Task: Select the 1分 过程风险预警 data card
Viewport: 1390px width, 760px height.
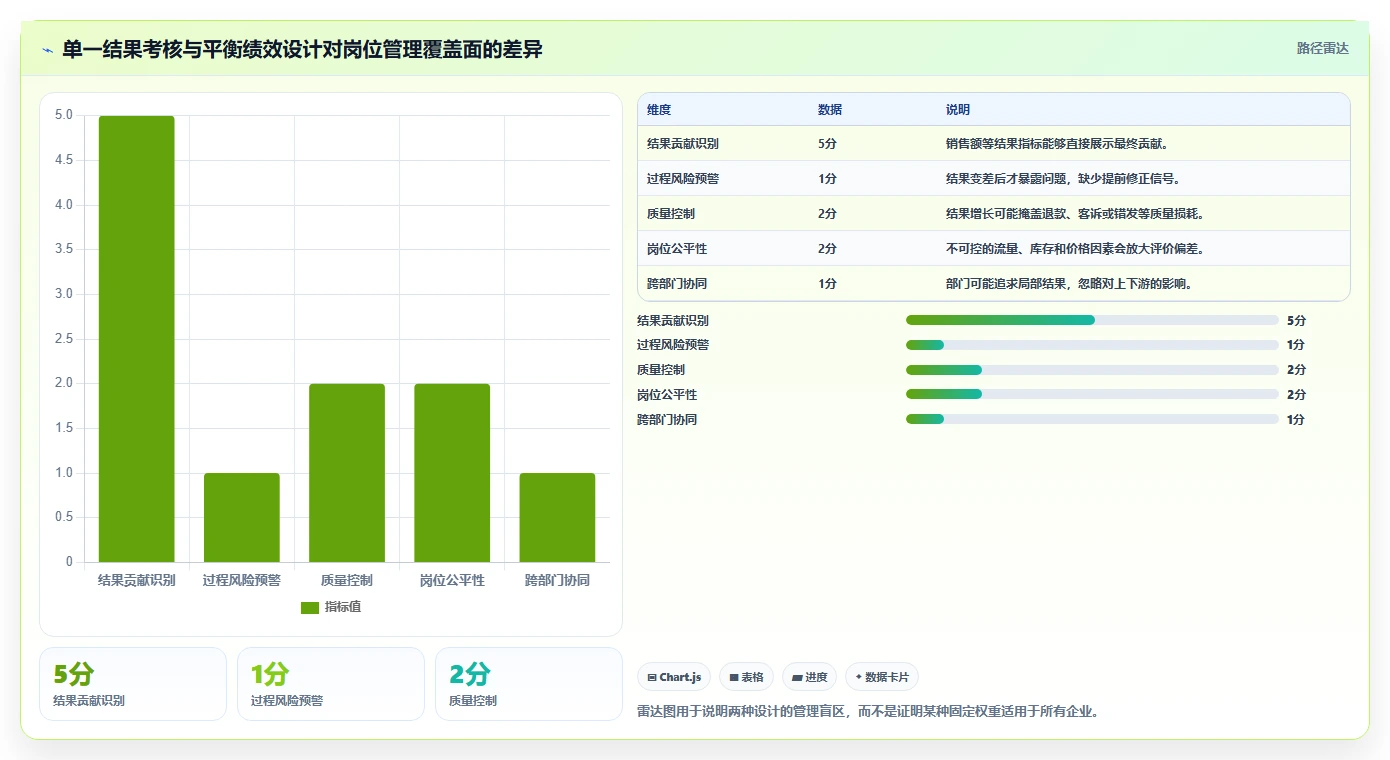Action: click(331, 684)
